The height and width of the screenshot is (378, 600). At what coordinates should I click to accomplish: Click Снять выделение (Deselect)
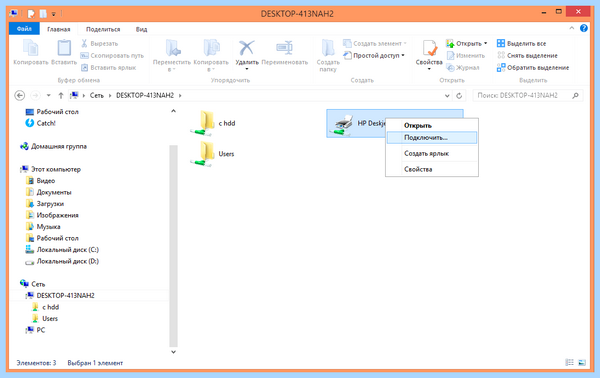pos(527,55)
